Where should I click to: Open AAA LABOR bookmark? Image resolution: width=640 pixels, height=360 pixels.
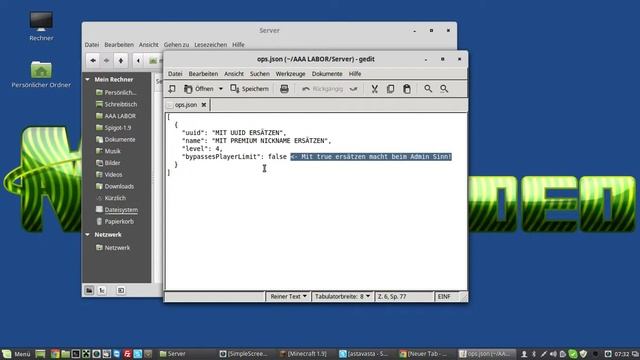click(x=116, y=116)
